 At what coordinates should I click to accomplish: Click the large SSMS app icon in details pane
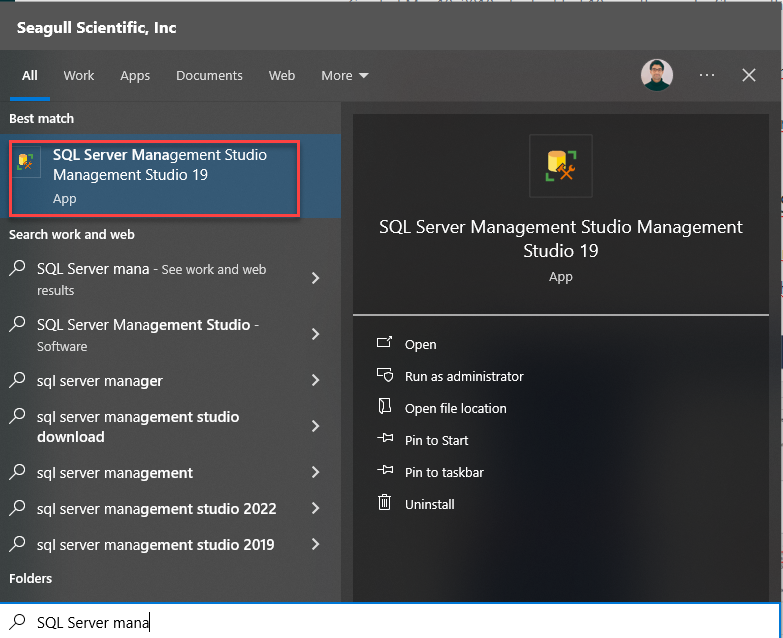560,166
